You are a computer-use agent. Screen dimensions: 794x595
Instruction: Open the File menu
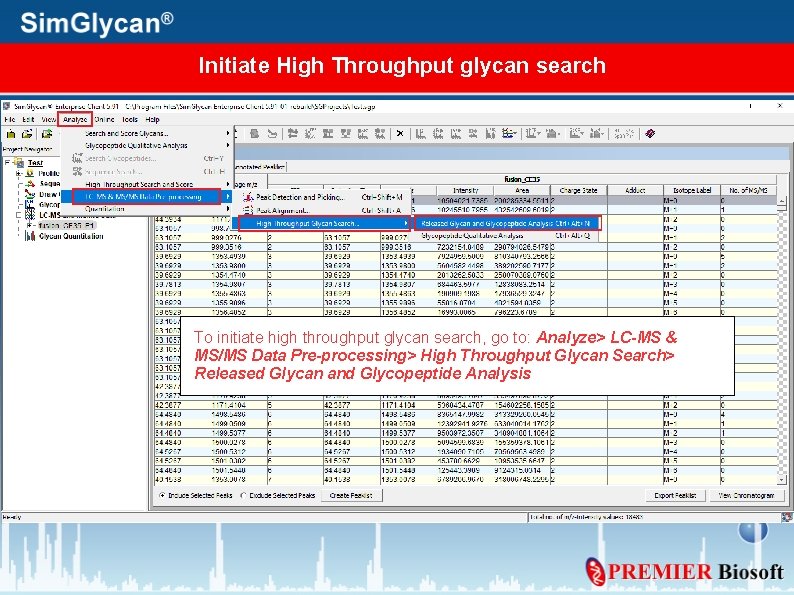[10, 120]
